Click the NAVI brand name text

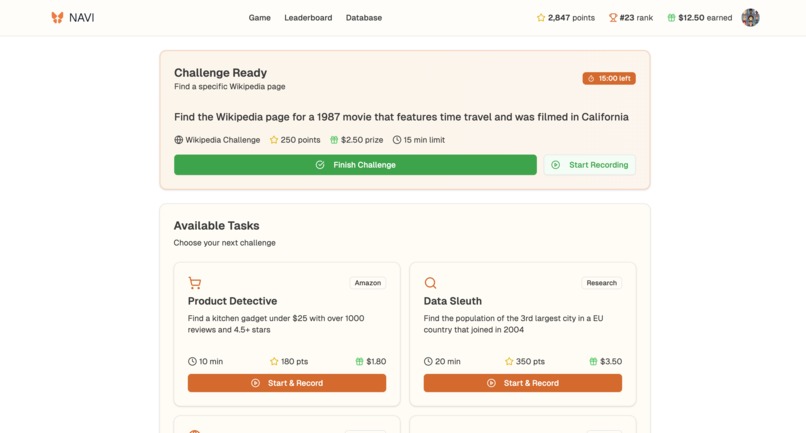click(x=82, y=17)
